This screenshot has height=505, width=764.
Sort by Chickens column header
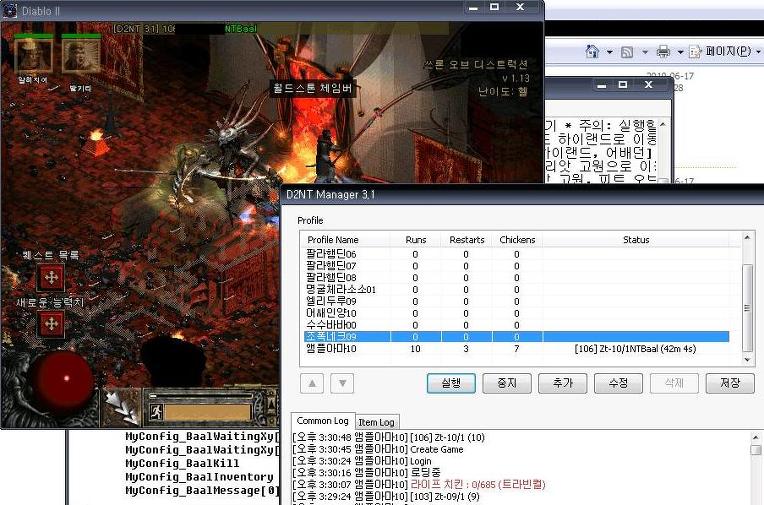point(517,240)
